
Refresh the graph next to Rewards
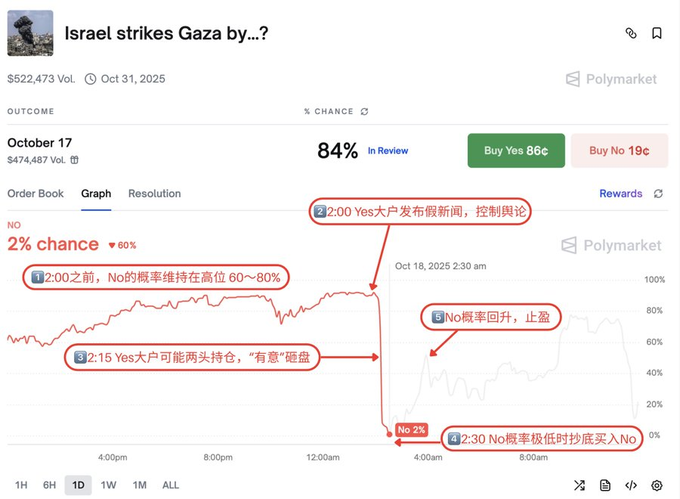(x=658, y=194)
